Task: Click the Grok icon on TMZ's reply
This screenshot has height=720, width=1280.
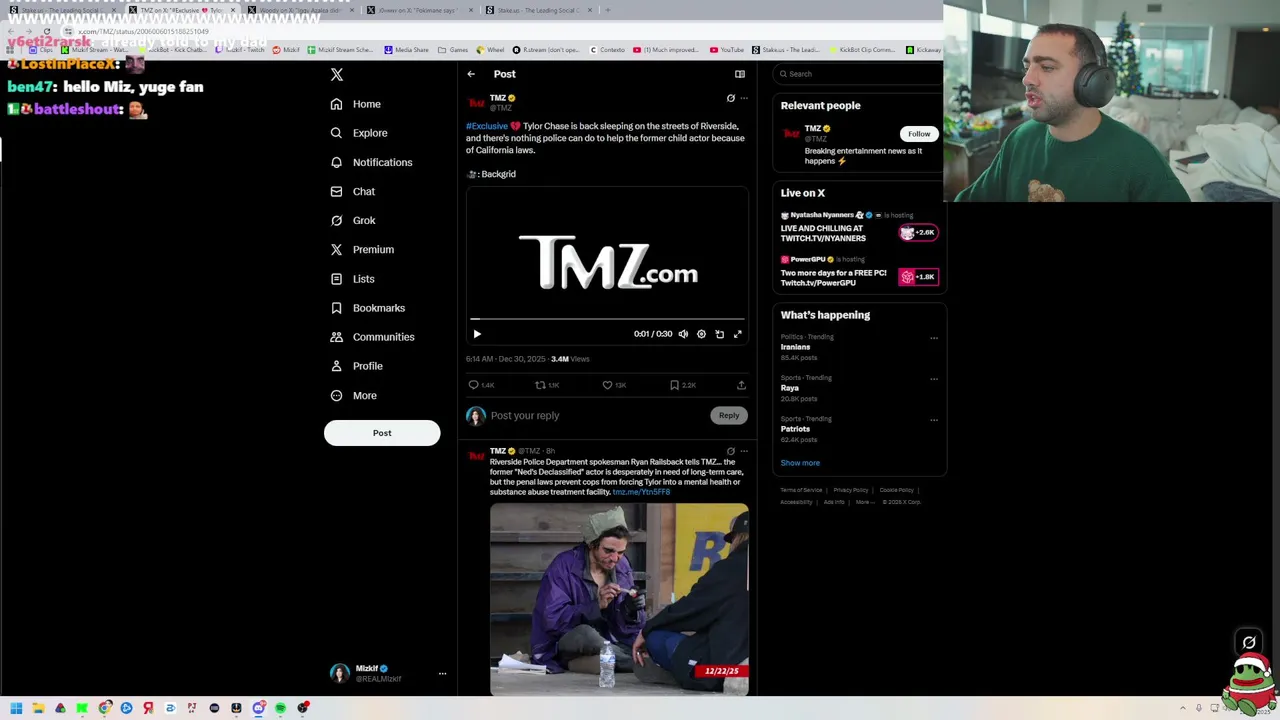Action: pos(730,451)
